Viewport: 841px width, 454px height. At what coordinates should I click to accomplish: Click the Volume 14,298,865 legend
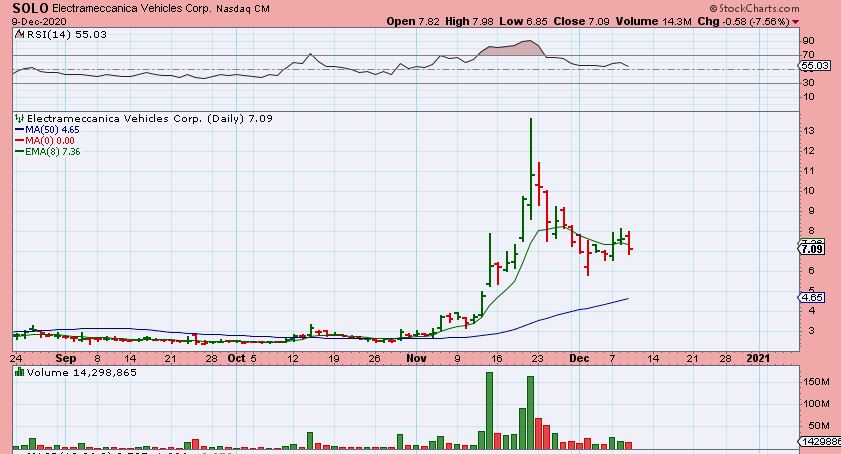tap(82, 372)
